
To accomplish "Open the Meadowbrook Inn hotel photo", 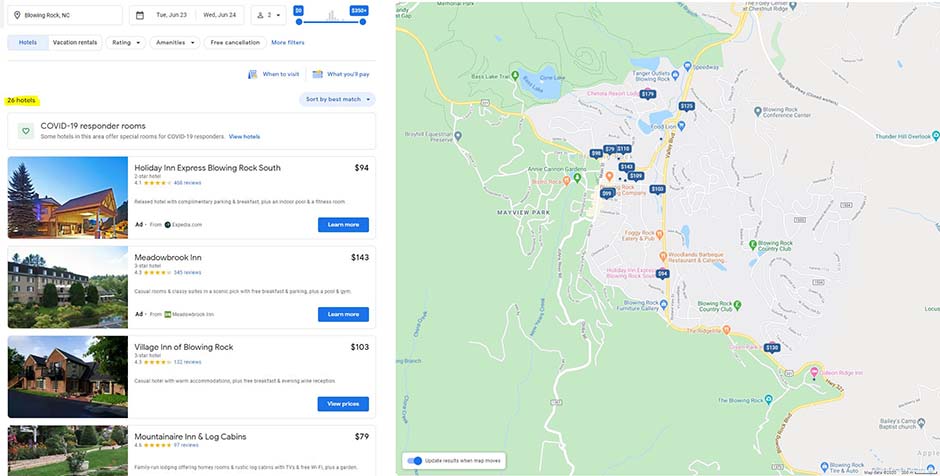I will [68, 287].
